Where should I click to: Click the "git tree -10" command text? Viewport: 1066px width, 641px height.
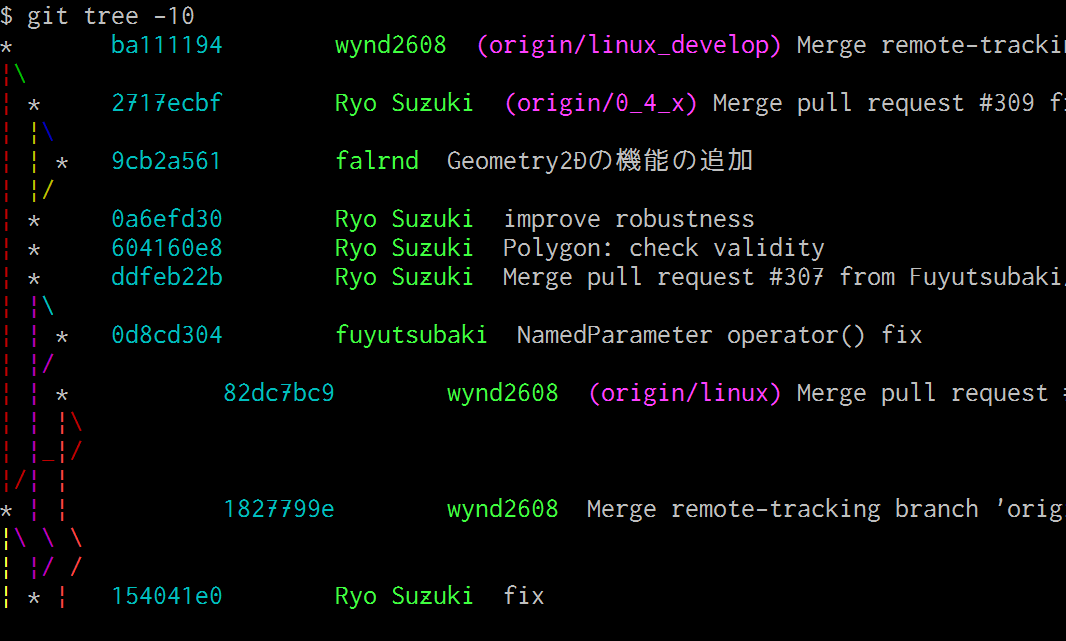pos(110,16)
